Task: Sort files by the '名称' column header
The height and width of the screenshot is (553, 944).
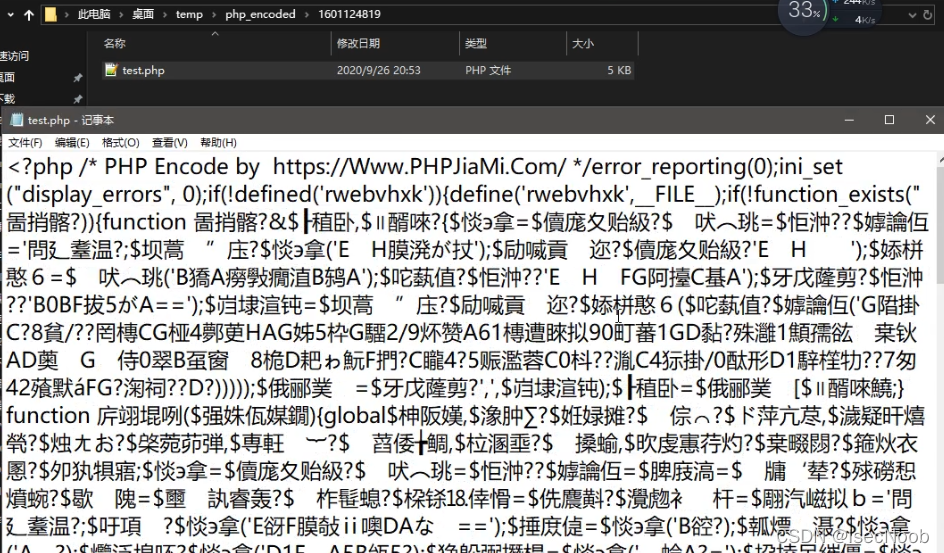Action: coord(114,43)
